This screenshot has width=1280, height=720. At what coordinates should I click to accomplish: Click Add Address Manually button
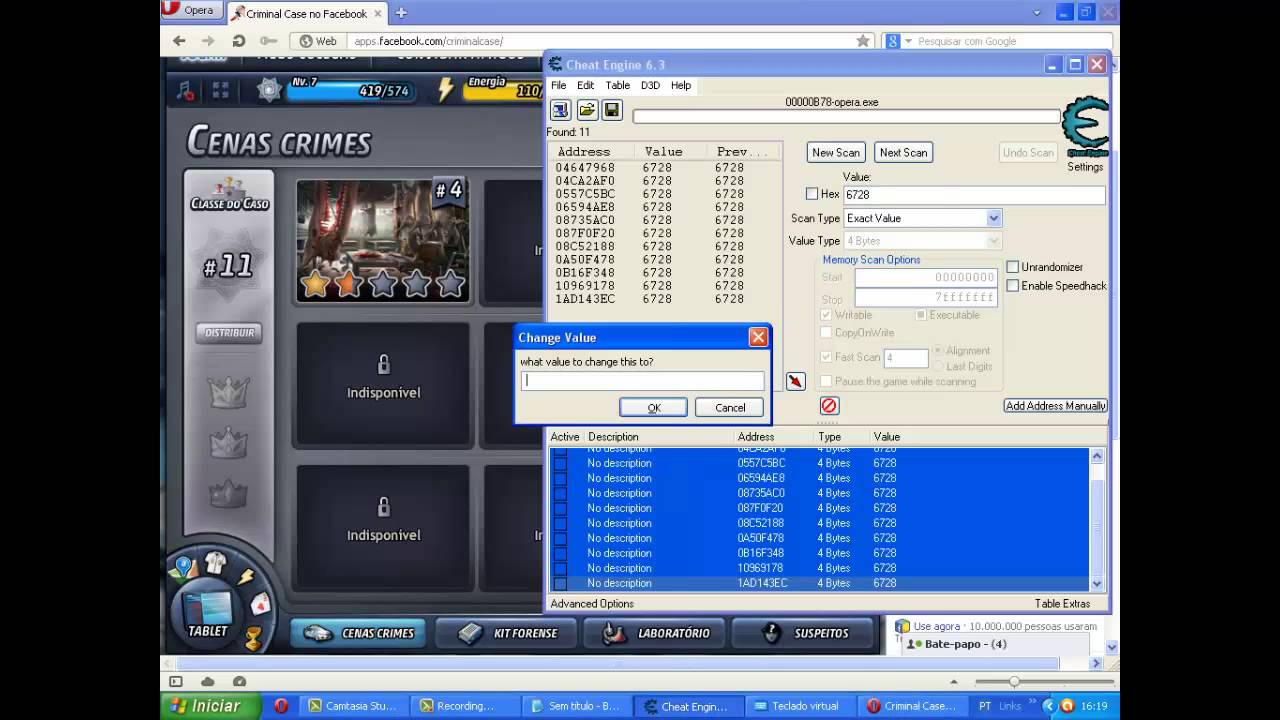[1055, 406]
